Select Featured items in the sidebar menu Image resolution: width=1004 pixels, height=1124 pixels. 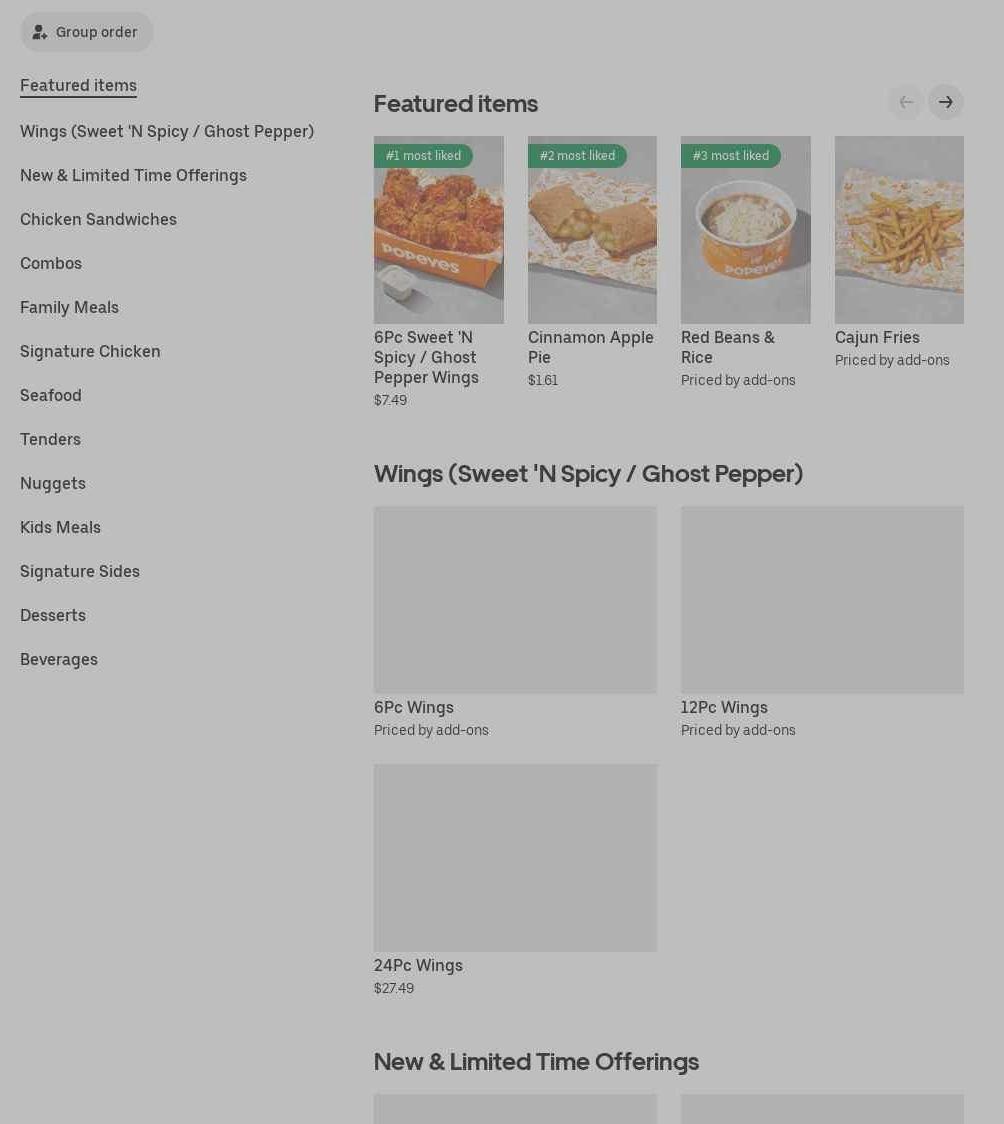pos(78,85)
